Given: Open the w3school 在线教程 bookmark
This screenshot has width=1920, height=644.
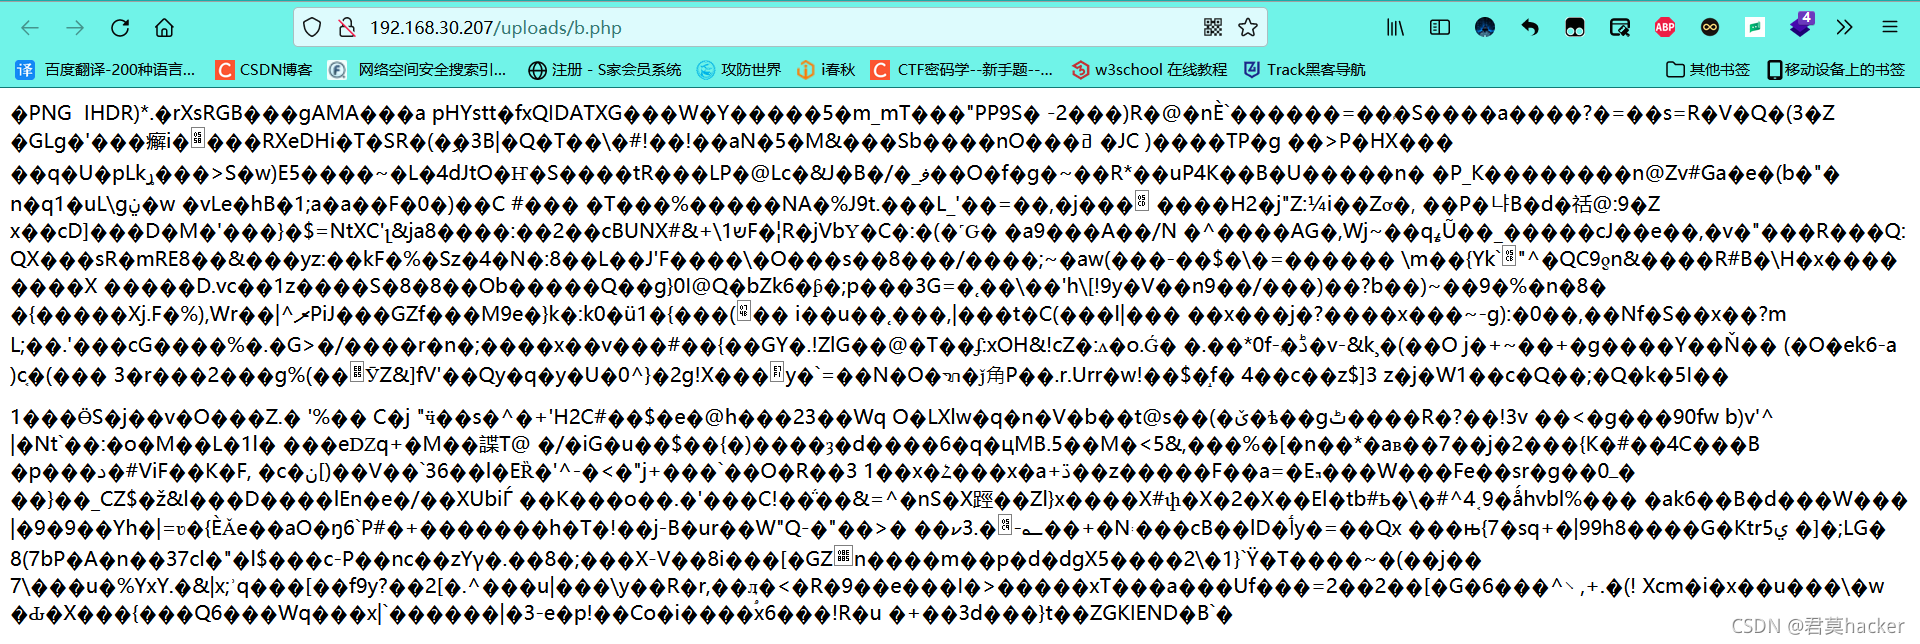Looking at the screenshot, I should (1149, 69).
